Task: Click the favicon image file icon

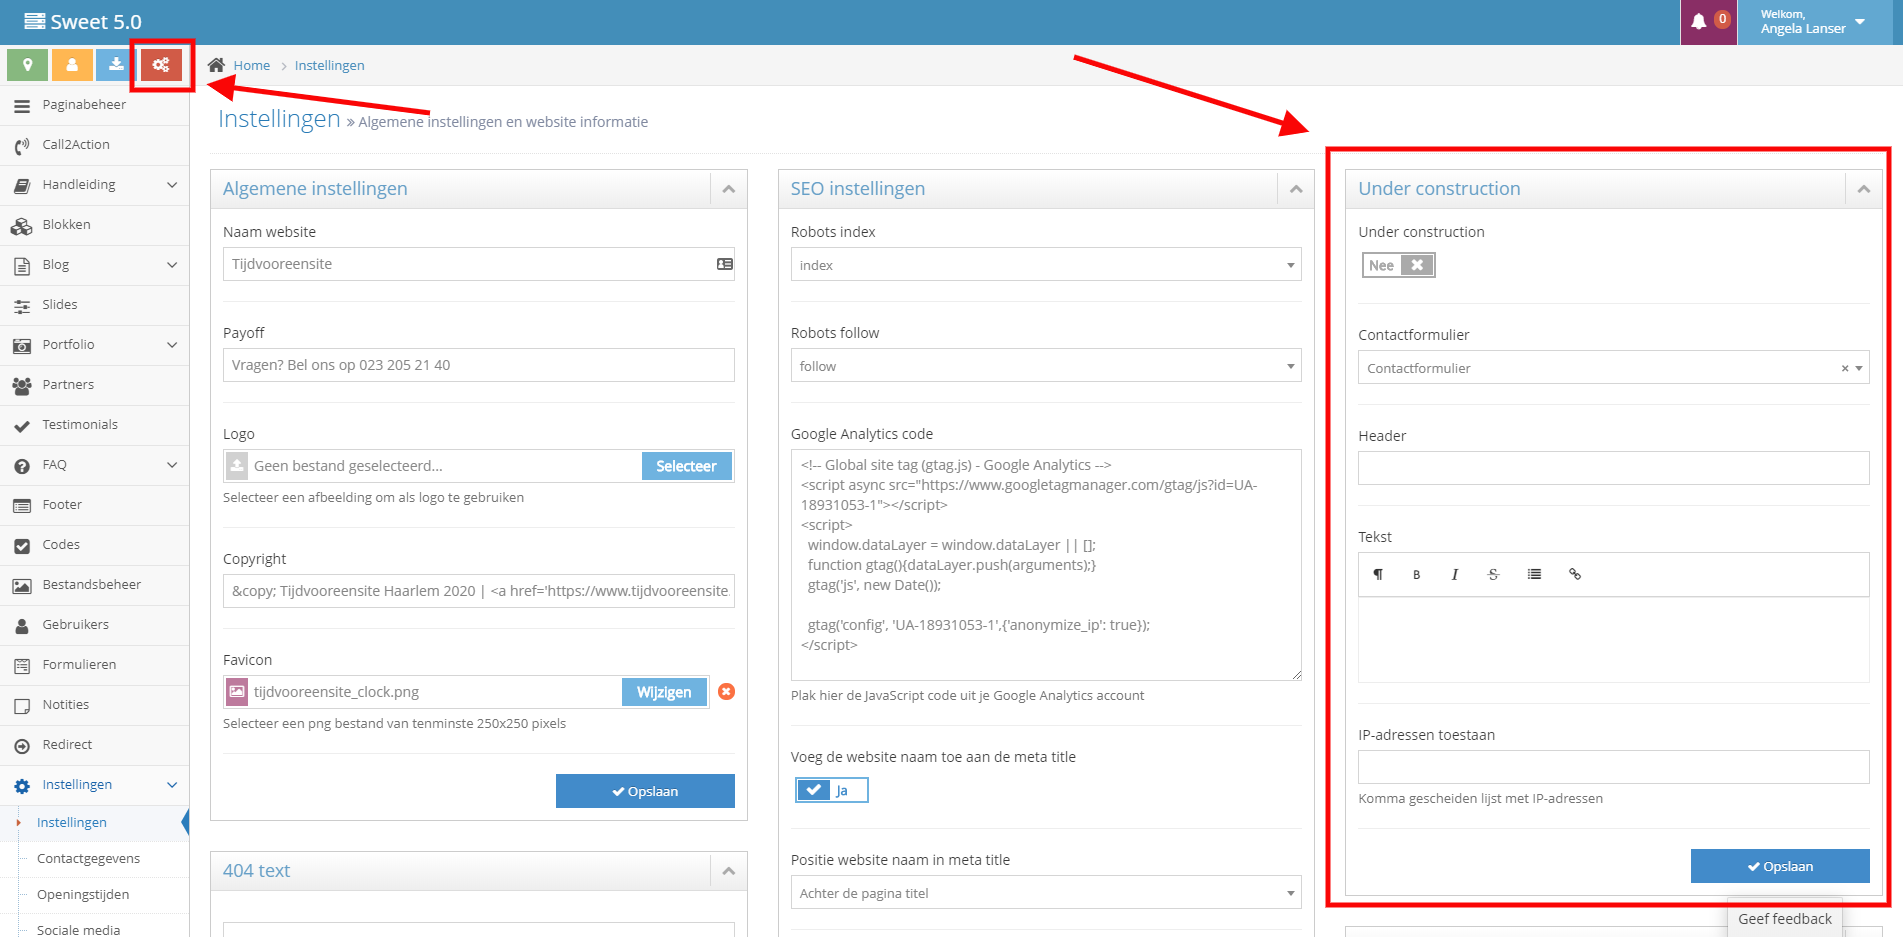Action: tap(237, 692)
